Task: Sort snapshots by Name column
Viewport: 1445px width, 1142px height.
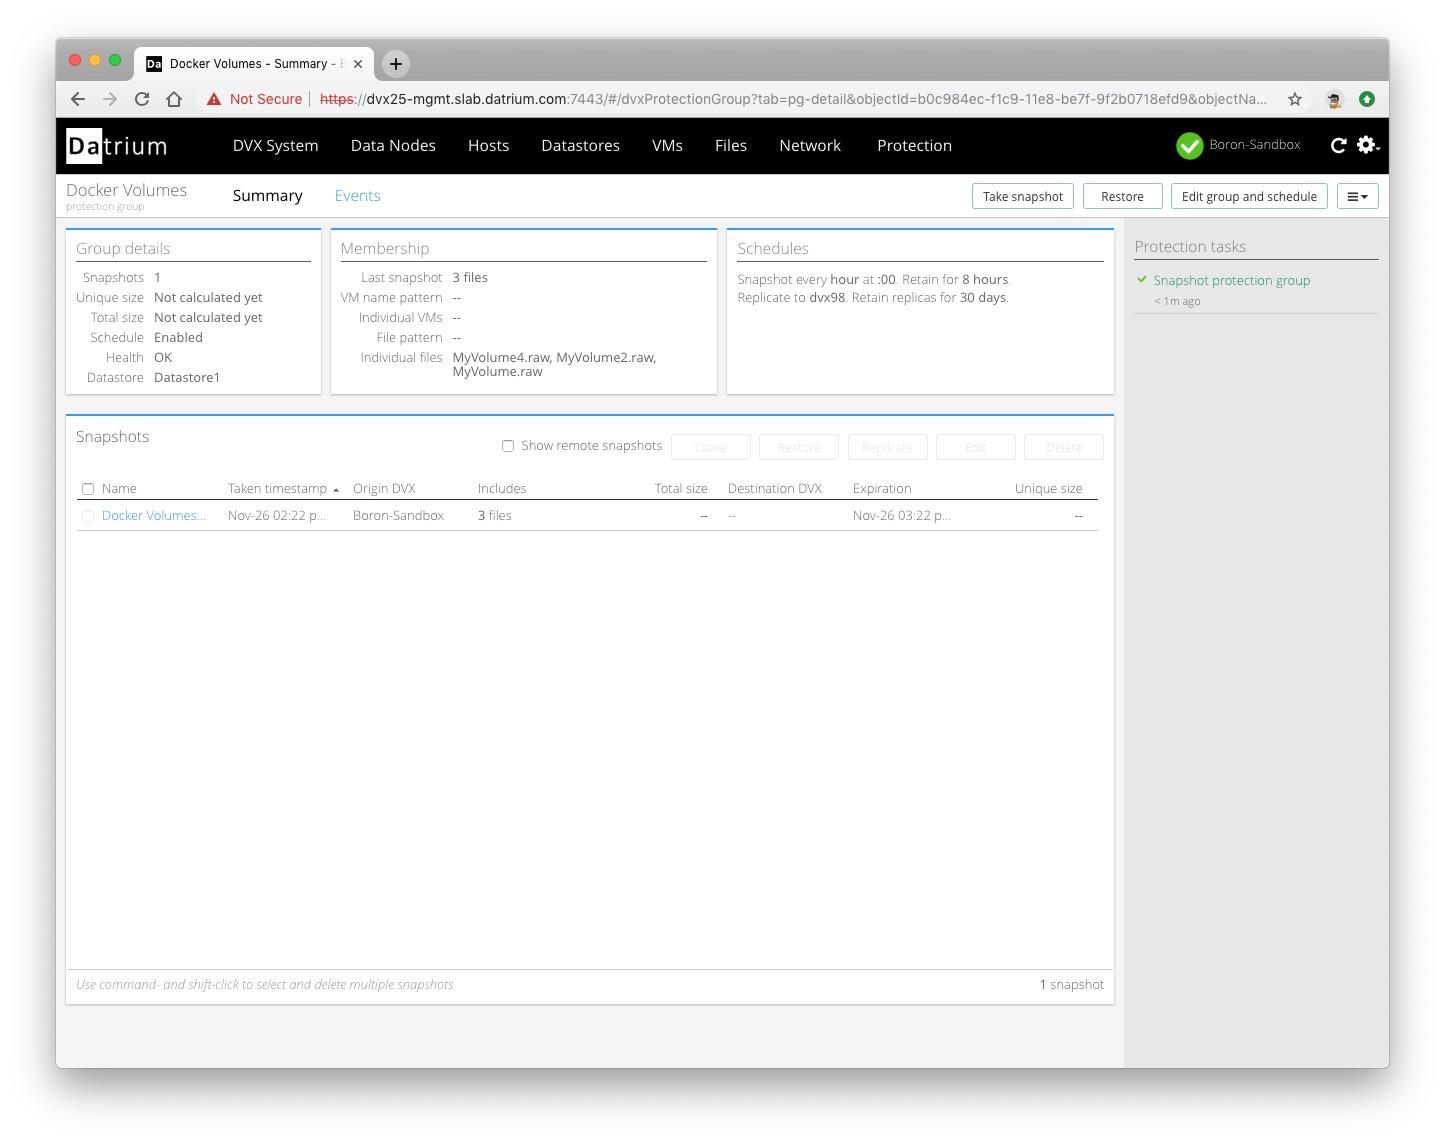Action: click(119, 489)
